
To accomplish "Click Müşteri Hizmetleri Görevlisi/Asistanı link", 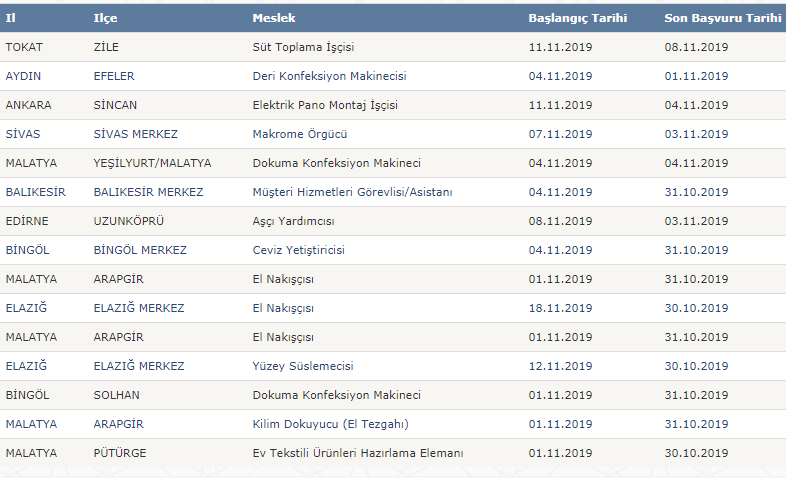I will tap(352, 192).
